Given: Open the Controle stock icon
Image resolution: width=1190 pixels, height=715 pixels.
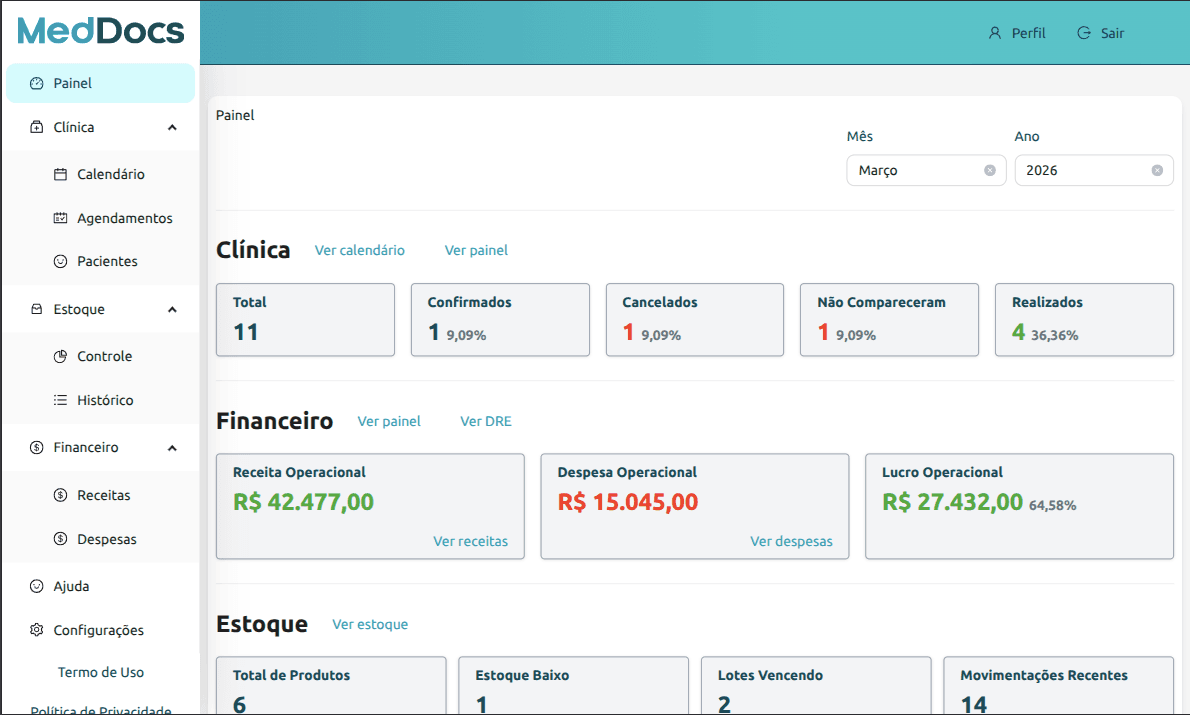Looking at the screenshot, I should click(x=58, y=356).
